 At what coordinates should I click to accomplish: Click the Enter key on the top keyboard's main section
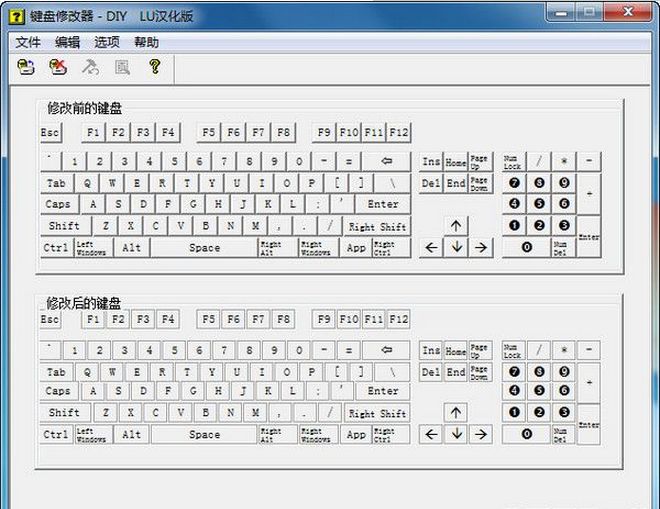coord(383,204)
